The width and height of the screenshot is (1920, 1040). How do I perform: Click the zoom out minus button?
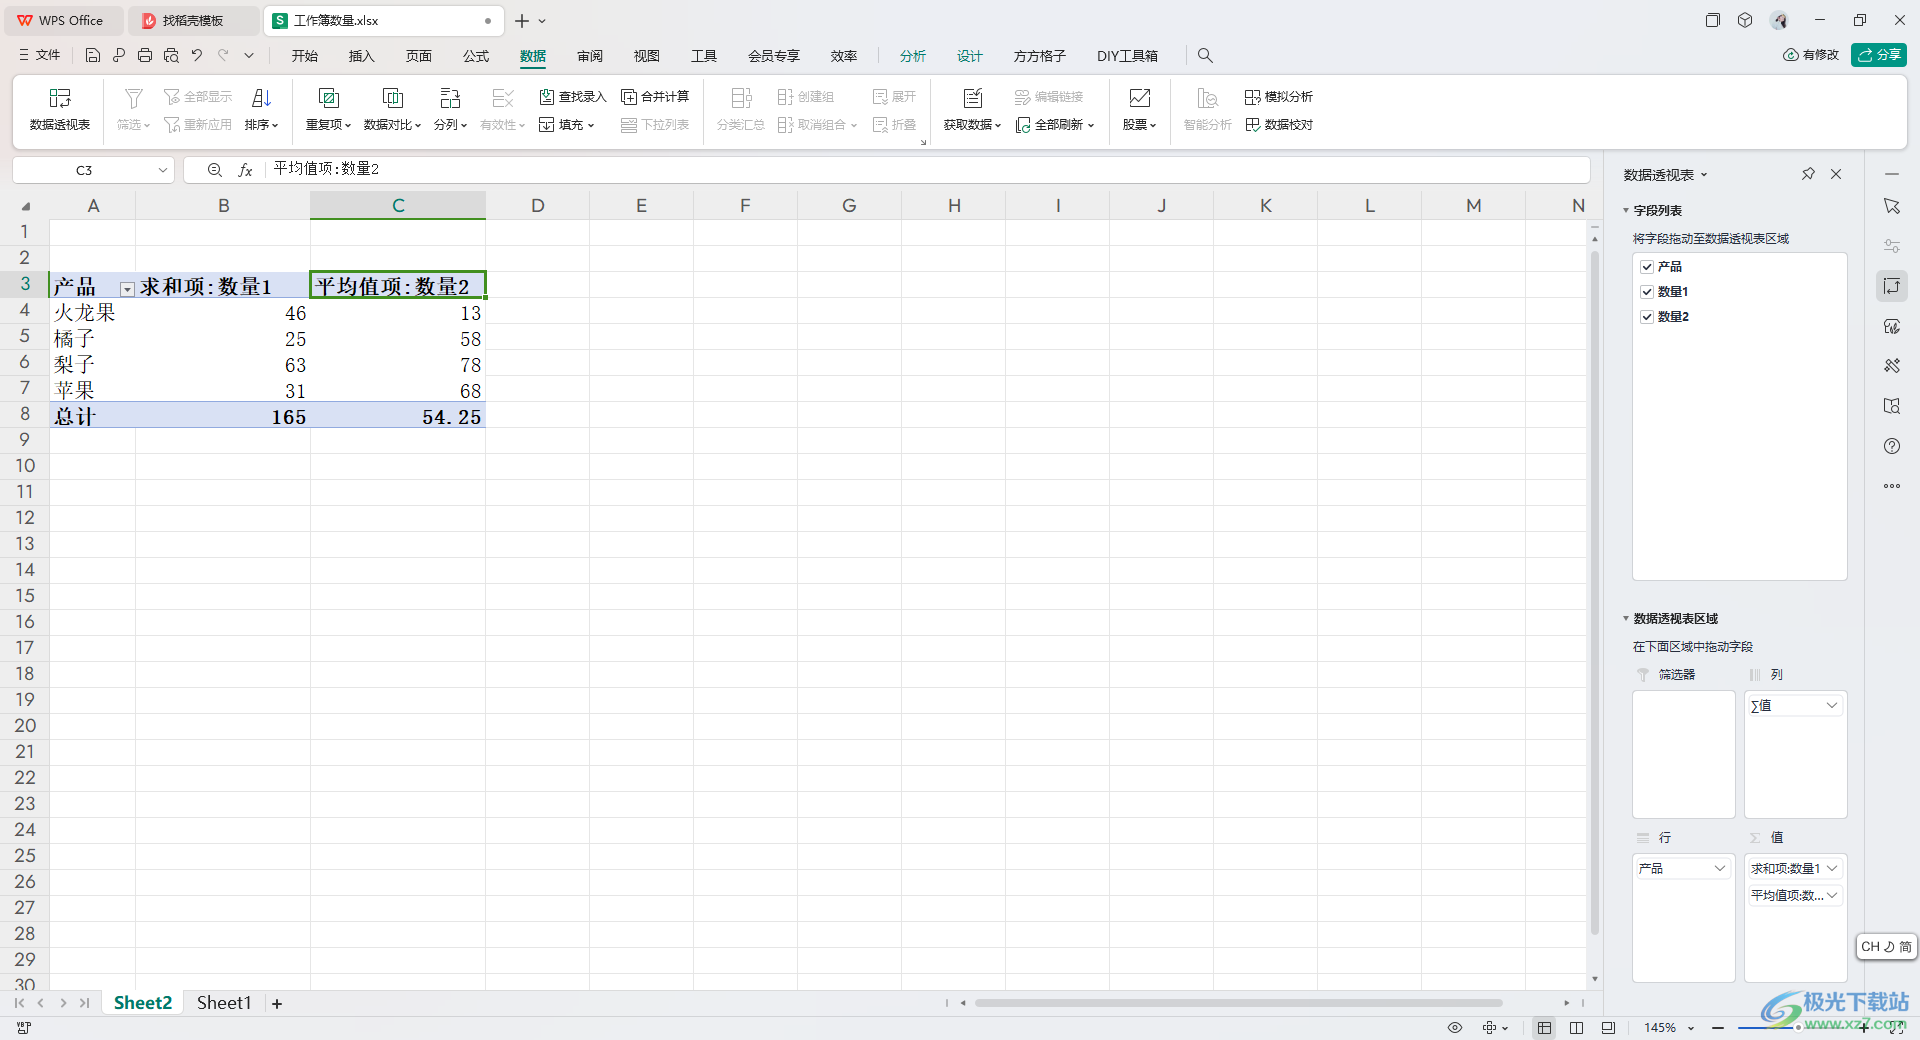[x=1718, y=1028]
